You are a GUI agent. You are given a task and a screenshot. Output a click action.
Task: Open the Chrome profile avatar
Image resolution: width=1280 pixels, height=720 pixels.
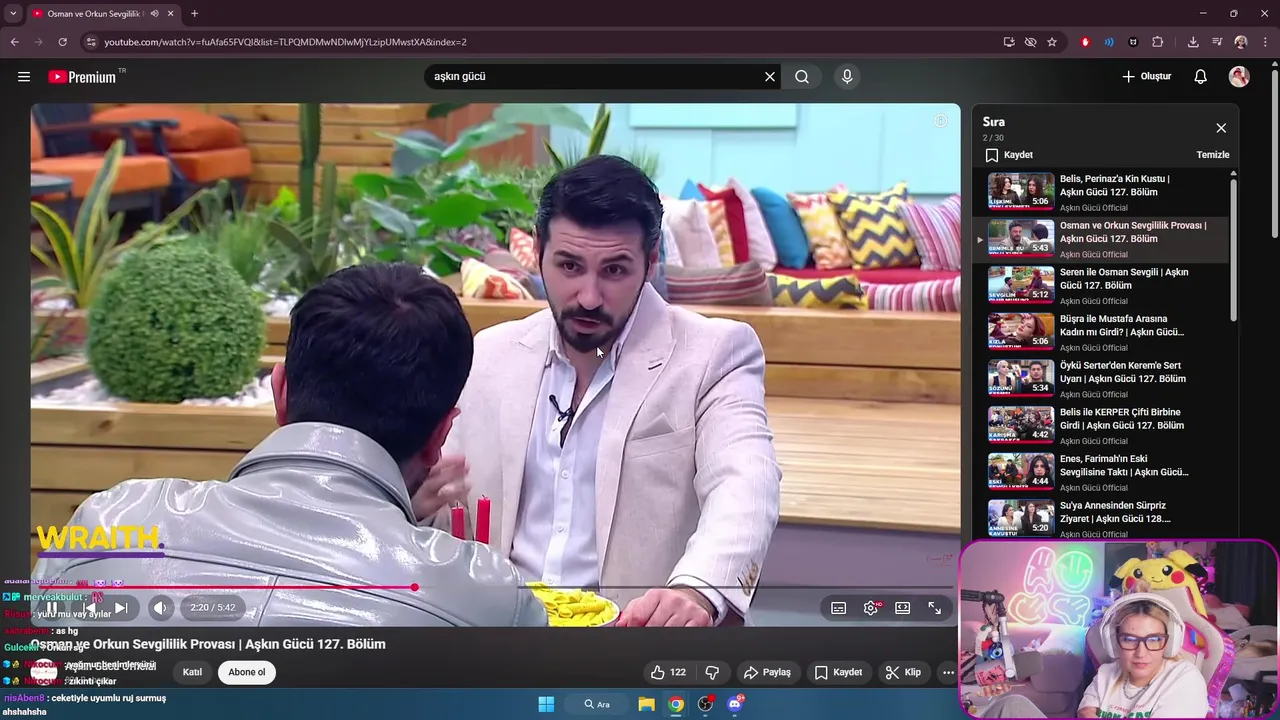pos(1241,42)
